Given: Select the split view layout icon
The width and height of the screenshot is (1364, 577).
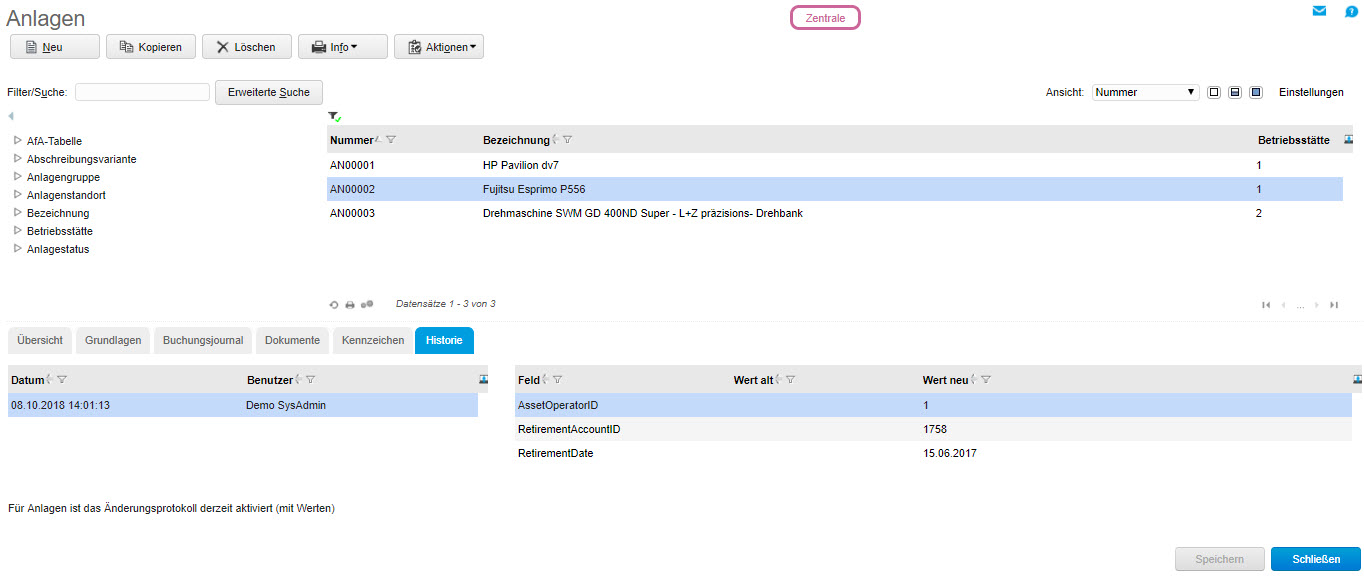Looking at the screenshot, I should coord(1235,91).
